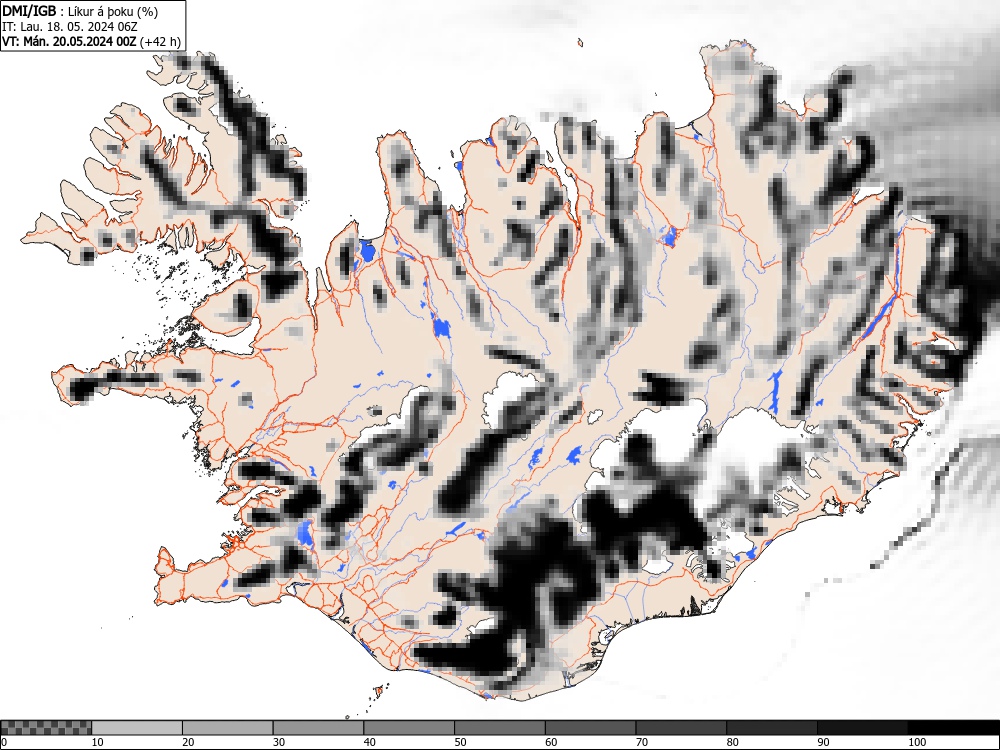The image size is (1000, 750).
Task: Click the 90-100 percent black legend swatch
Action: point(862,728)
